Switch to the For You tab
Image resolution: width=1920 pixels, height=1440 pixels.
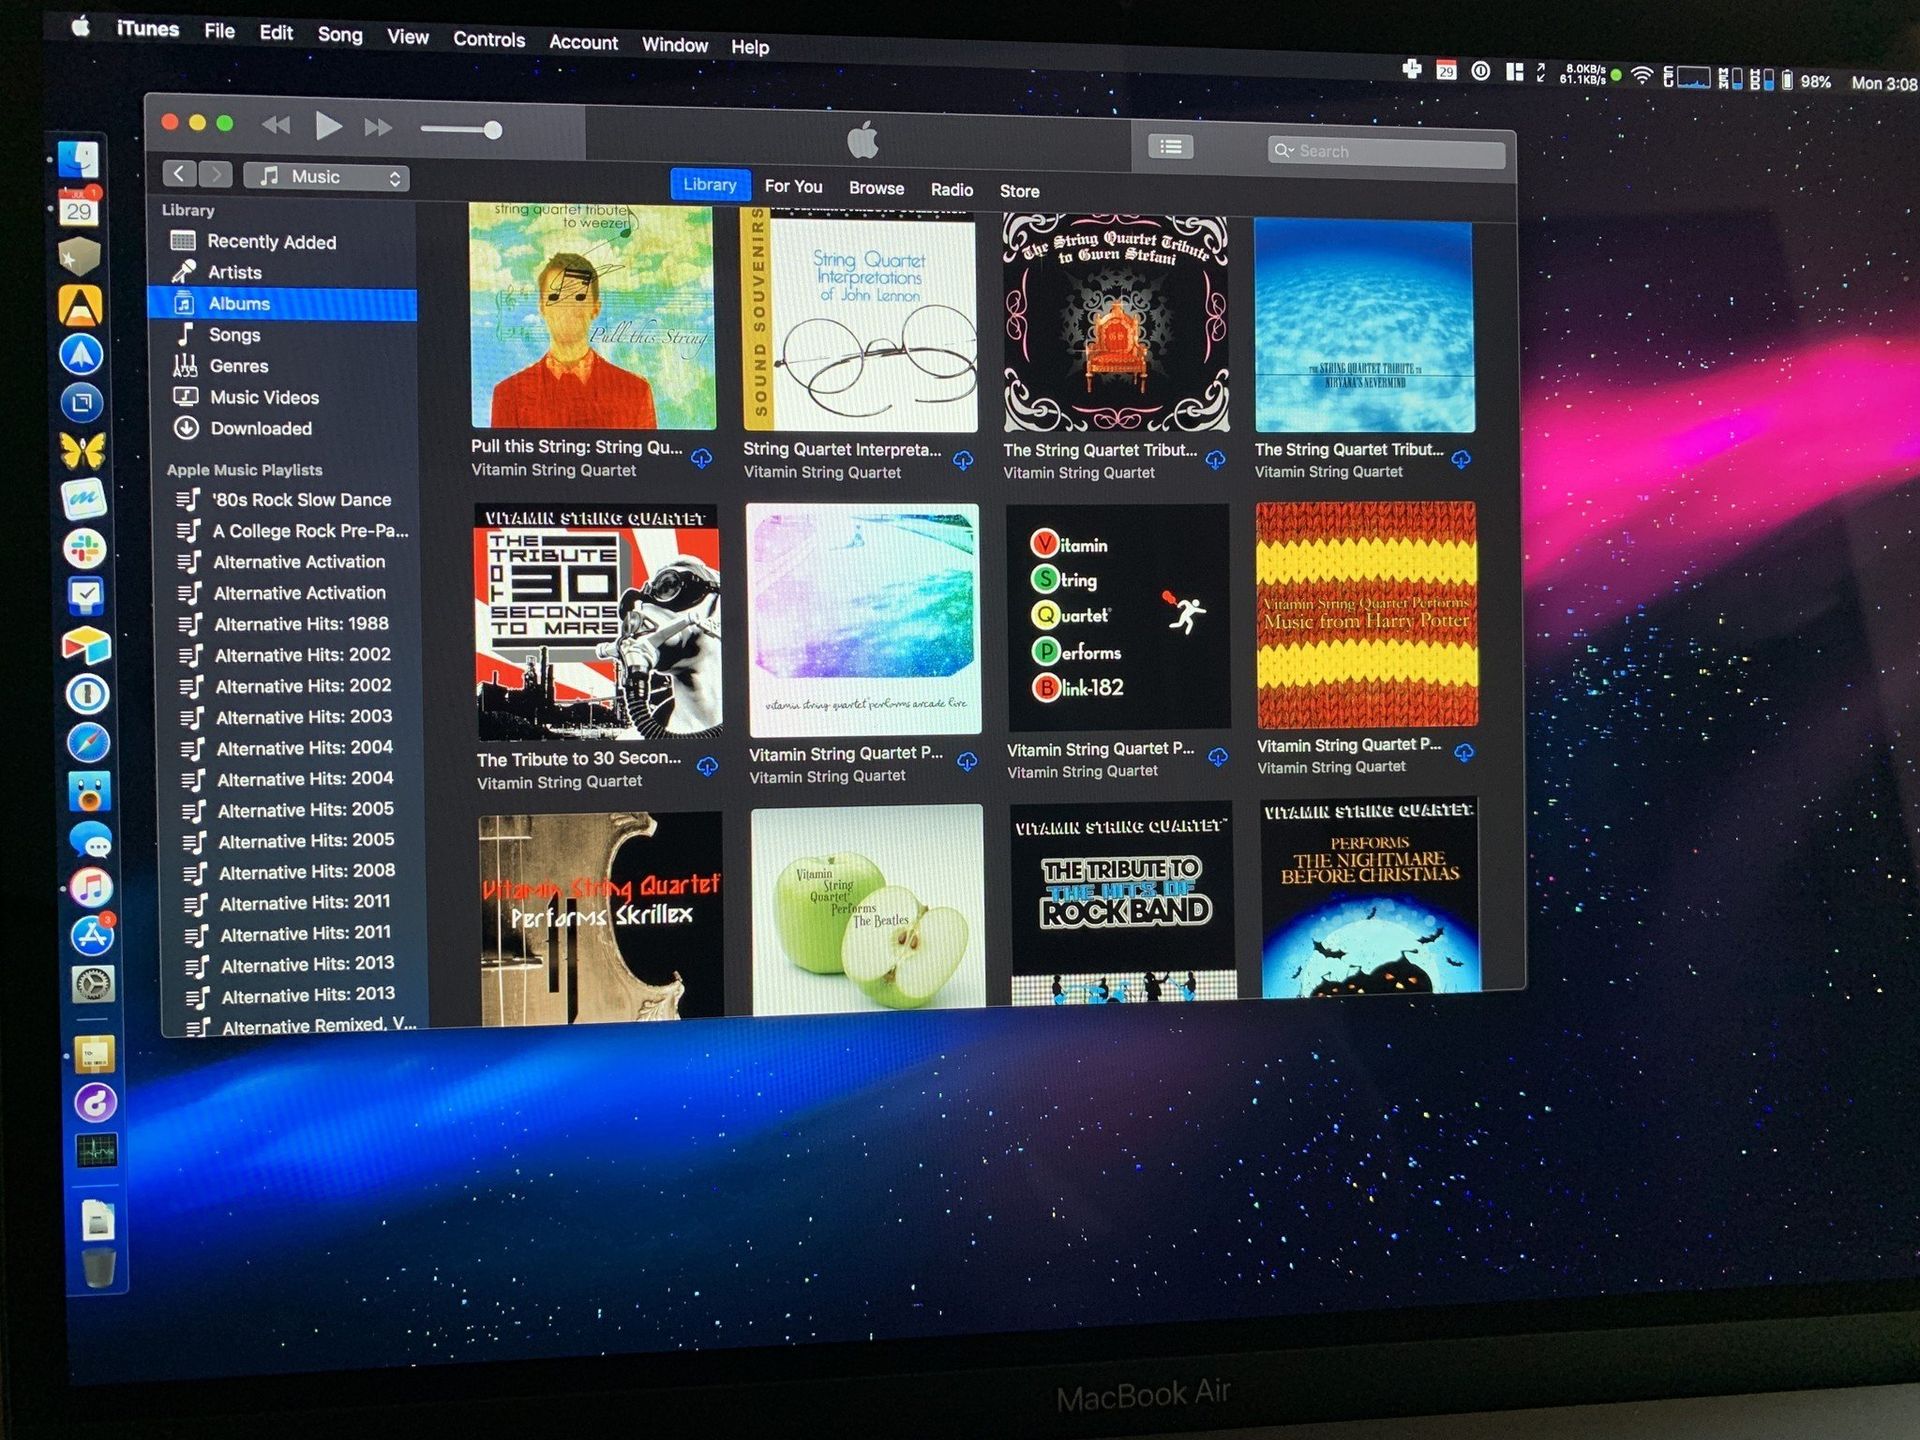[793, 186]
